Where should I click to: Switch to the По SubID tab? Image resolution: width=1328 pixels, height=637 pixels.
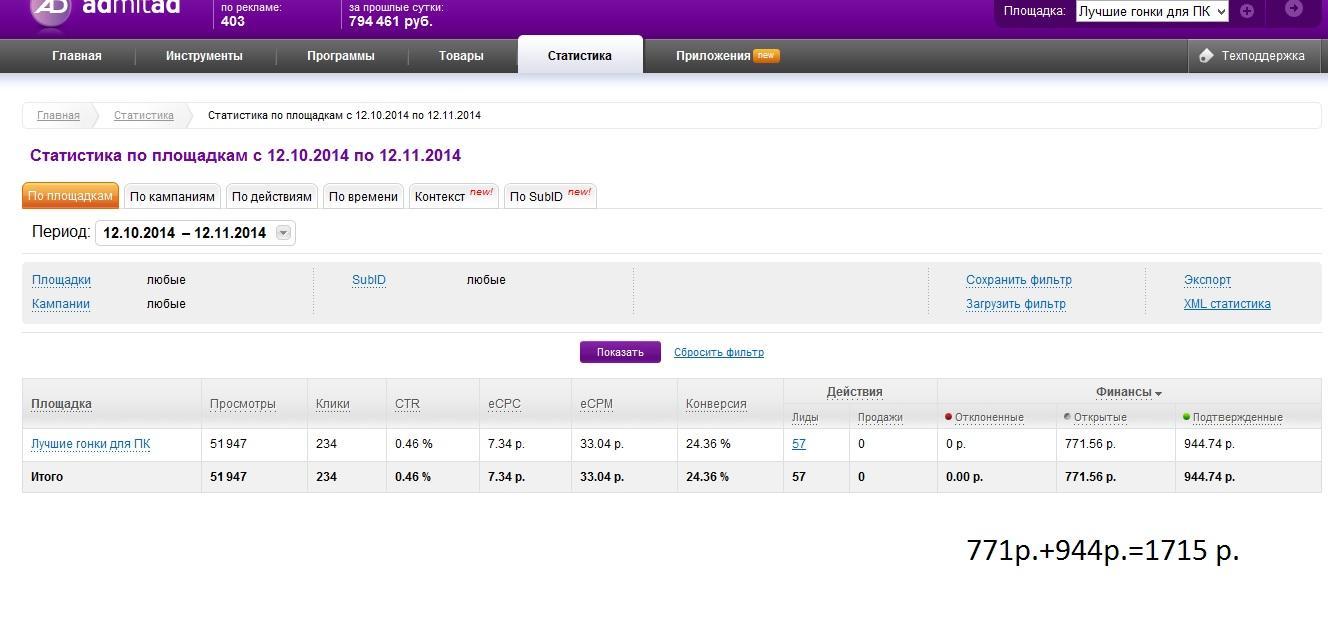550,196
